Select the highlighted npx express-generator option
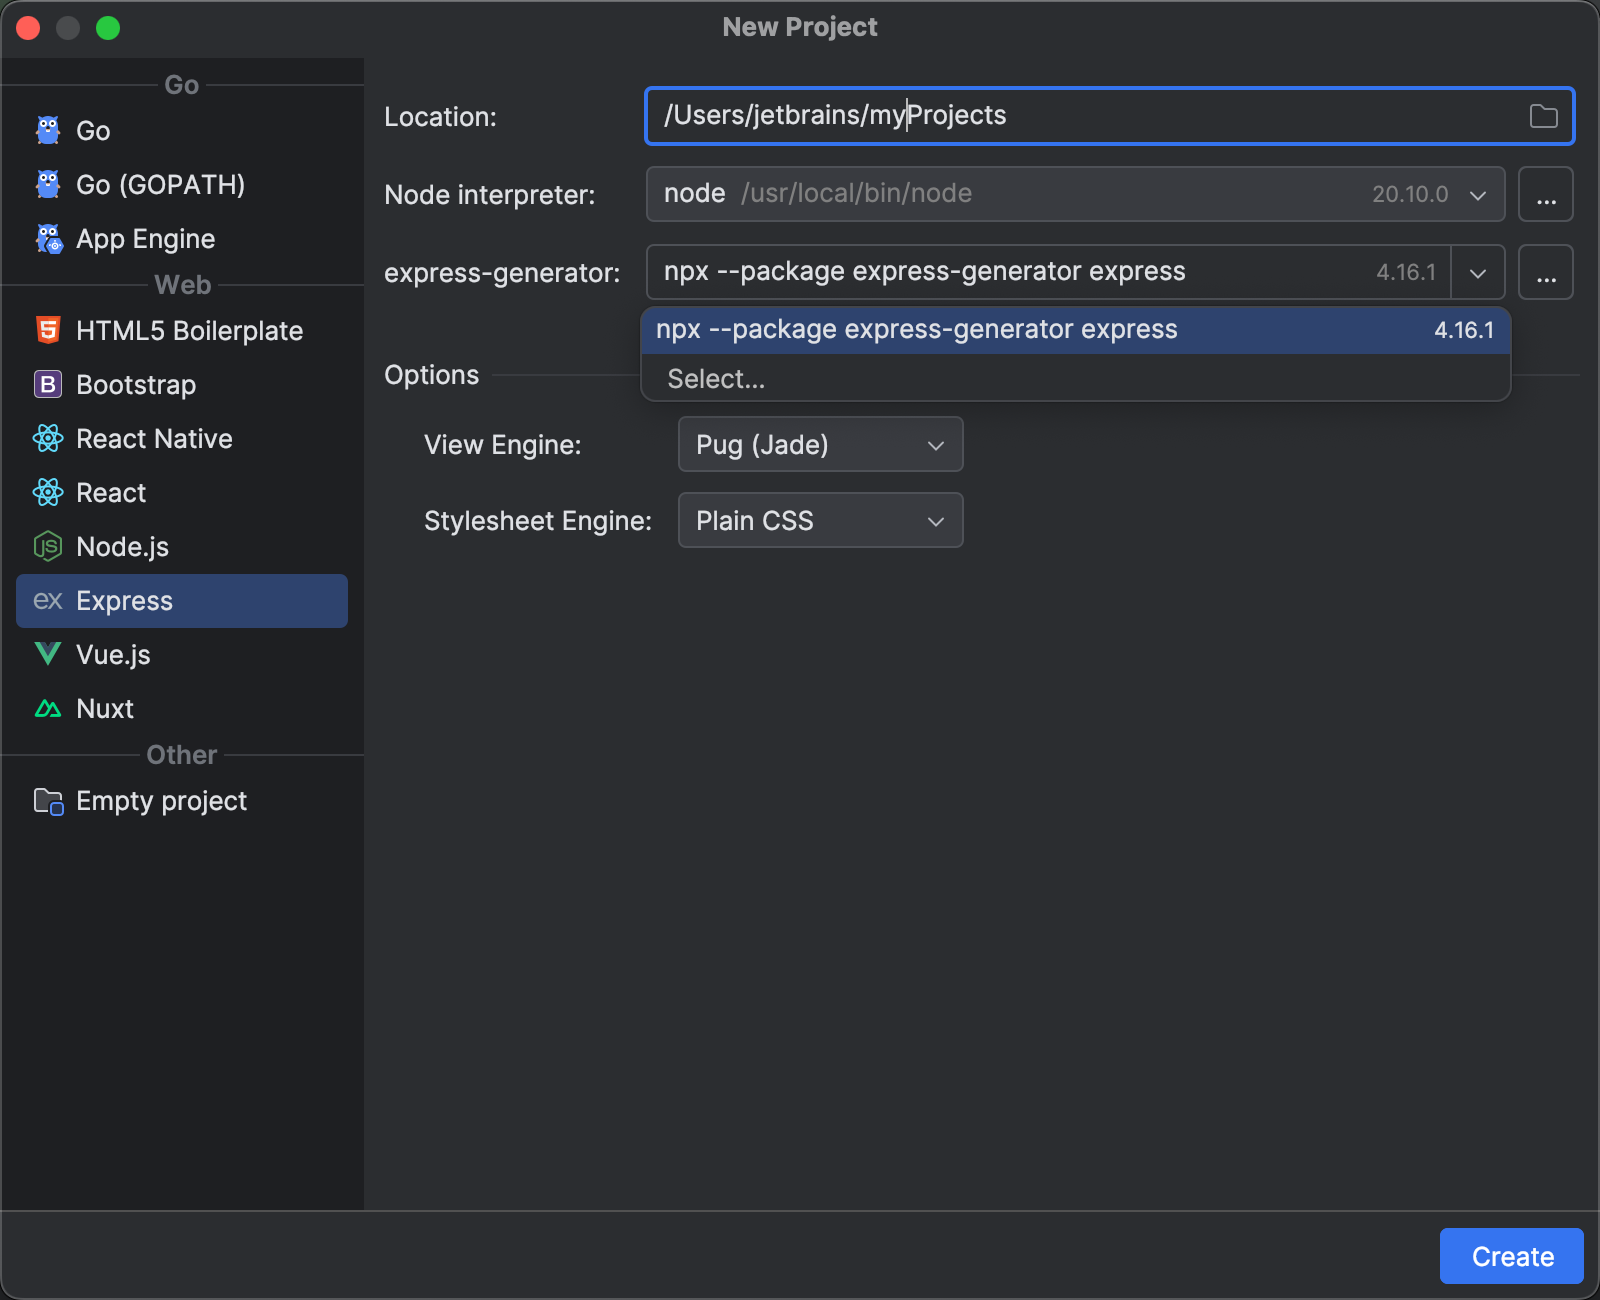The image size is (1600, 1300). tap(916, 329)
